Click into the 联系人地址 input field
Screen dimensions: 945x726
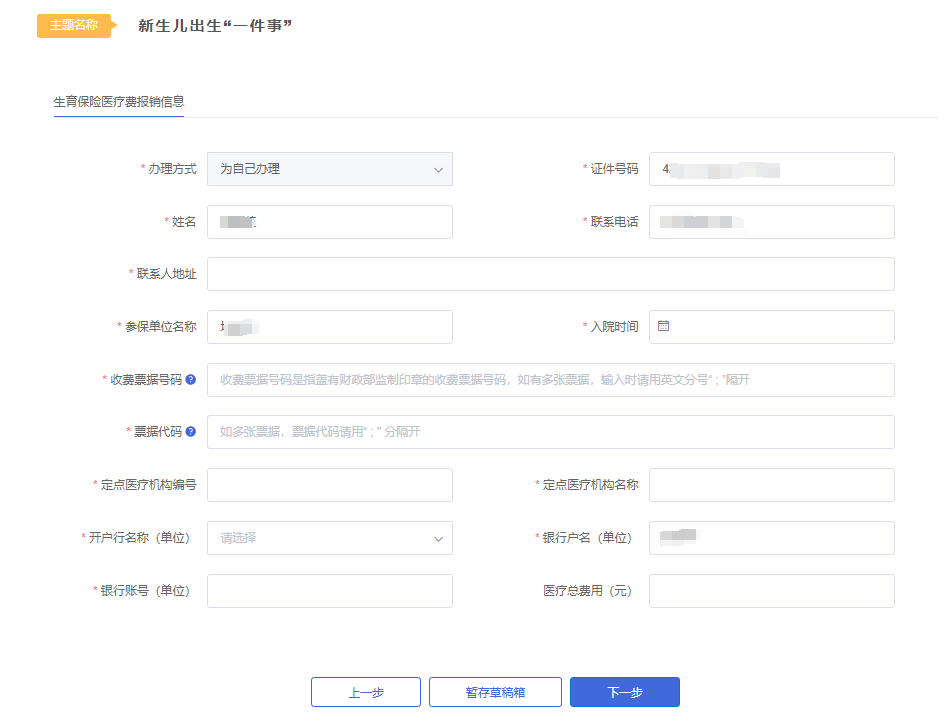click(551, 274)
